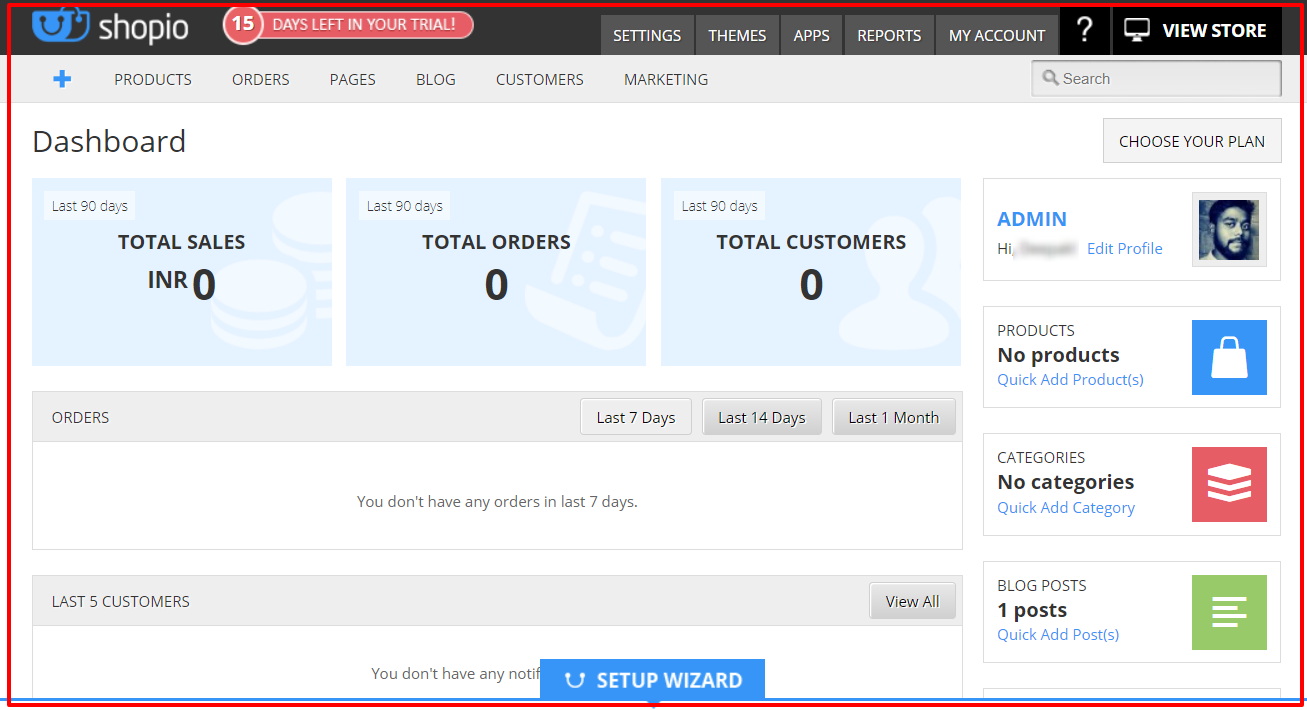1307x710 pixels.
Task: Open the MARKETING tab
Action: [x=665, y=79]
